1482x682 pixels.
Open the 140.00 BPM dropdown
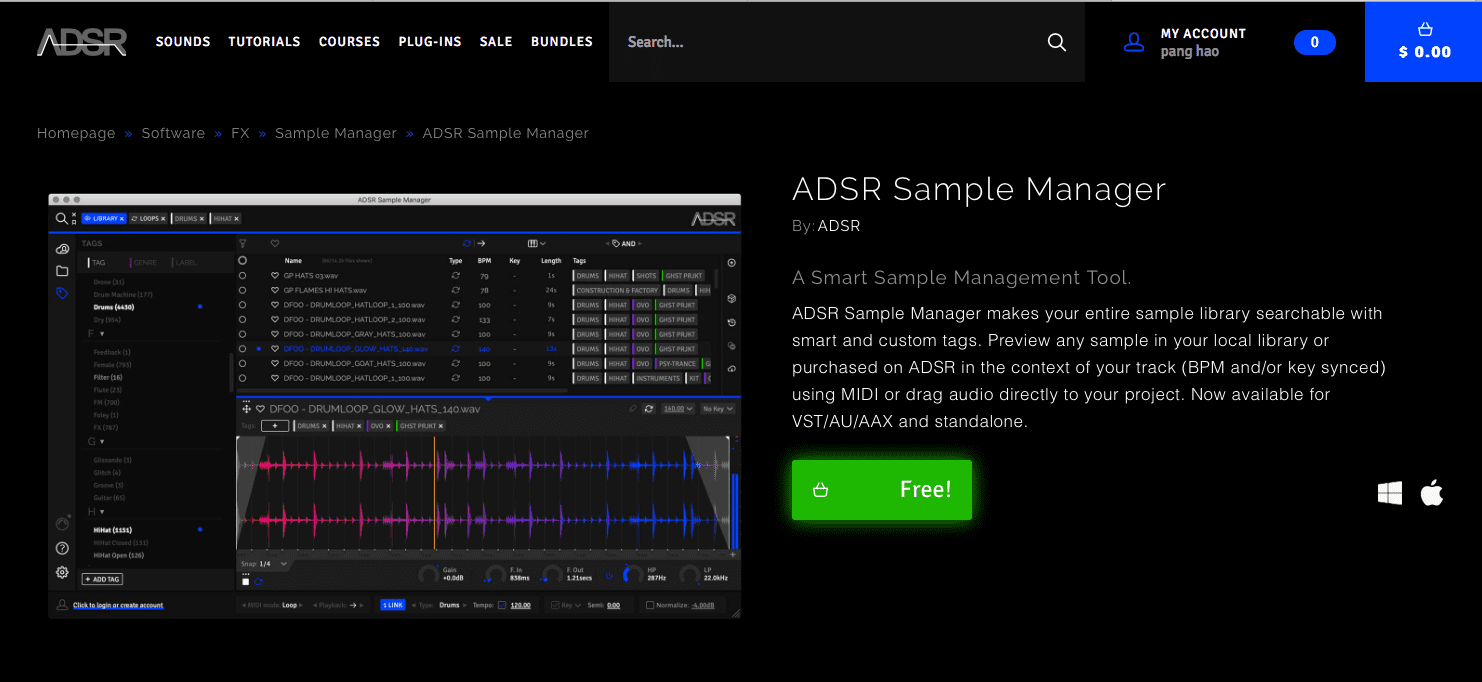tap(678, 409)
